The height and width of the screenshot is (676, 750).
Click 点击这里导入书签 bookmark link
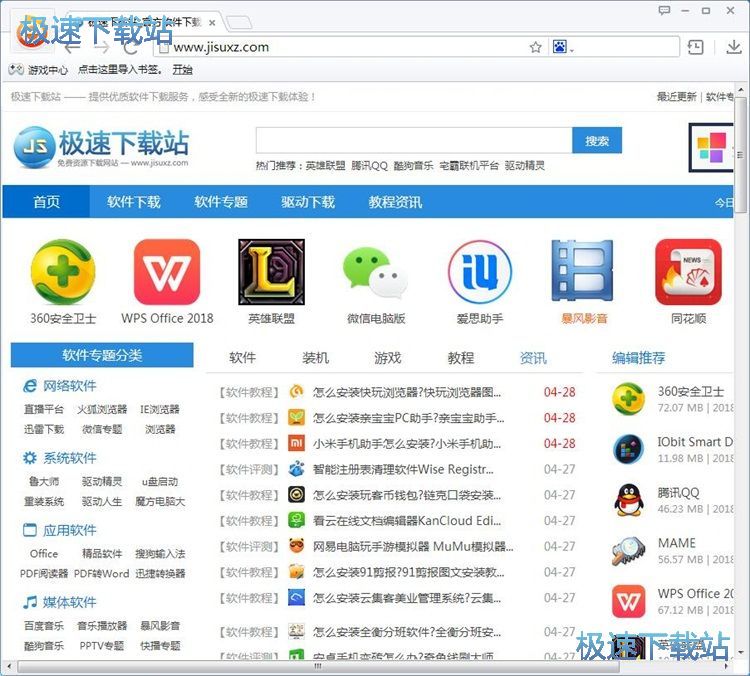tap(120, 70)
